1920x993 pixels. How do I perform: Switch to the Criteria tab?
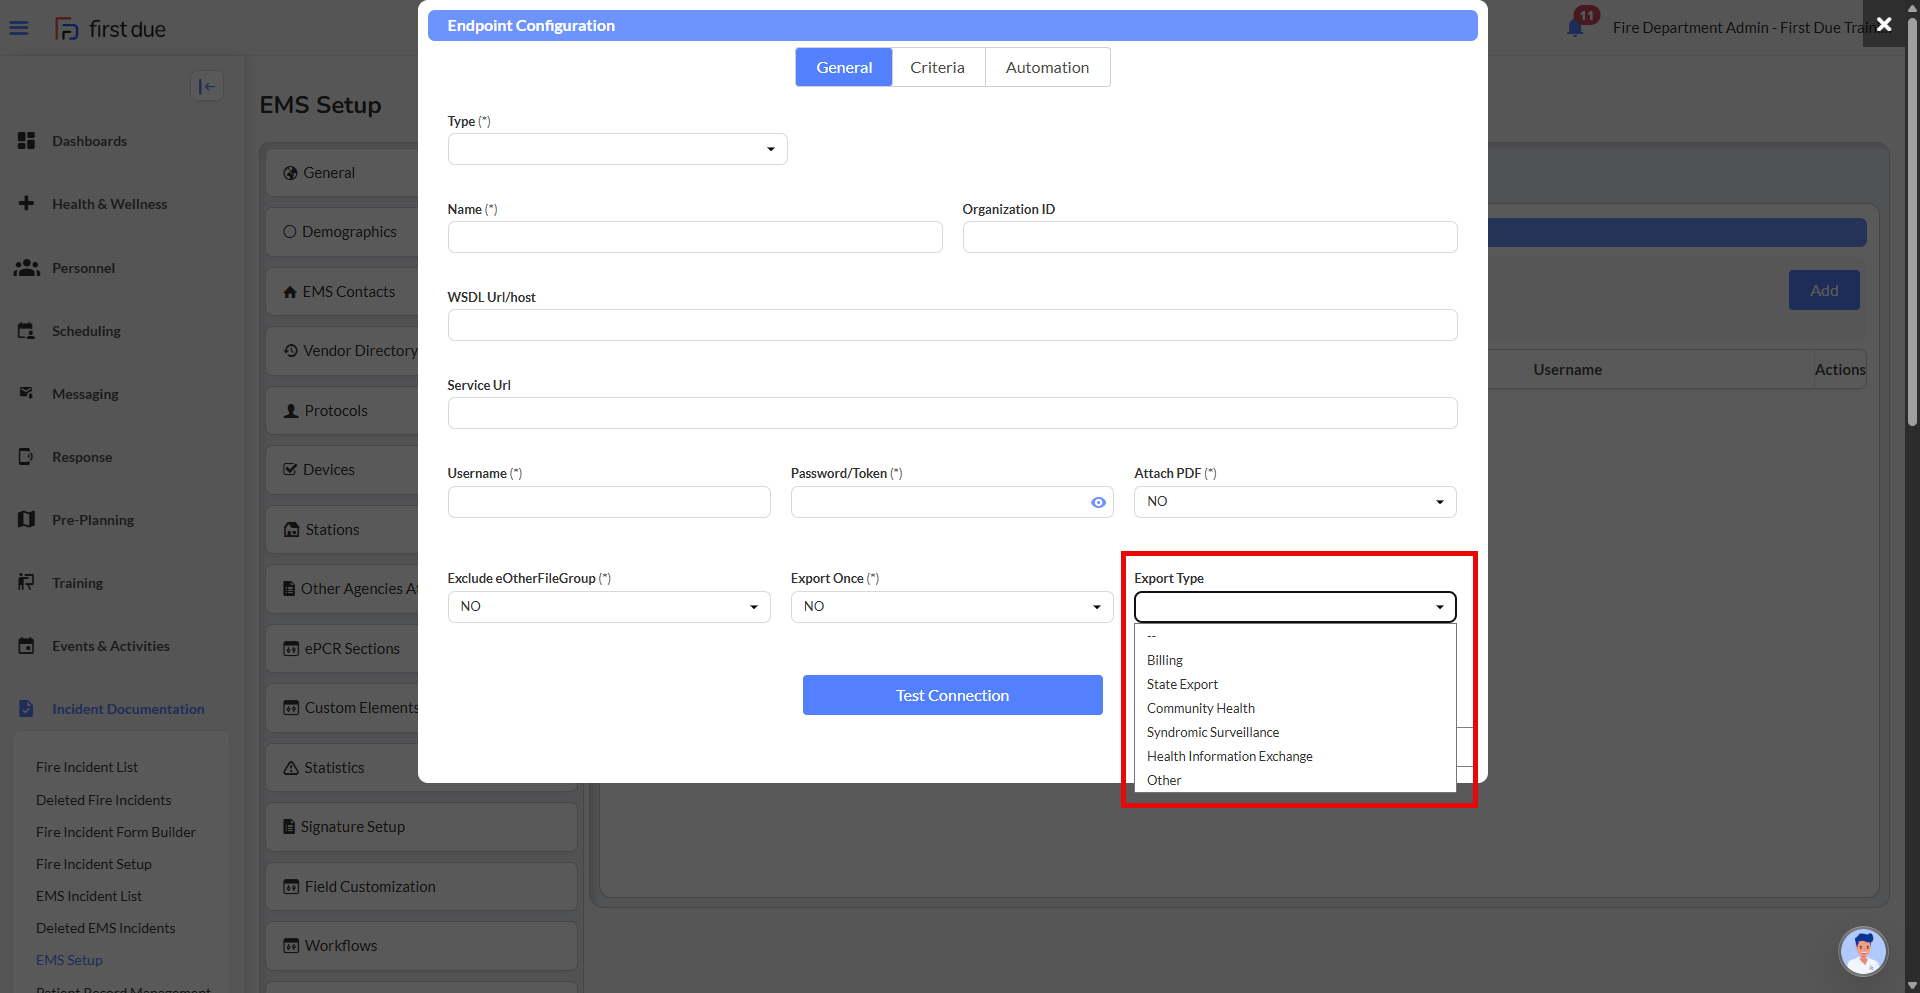[937, 68]
